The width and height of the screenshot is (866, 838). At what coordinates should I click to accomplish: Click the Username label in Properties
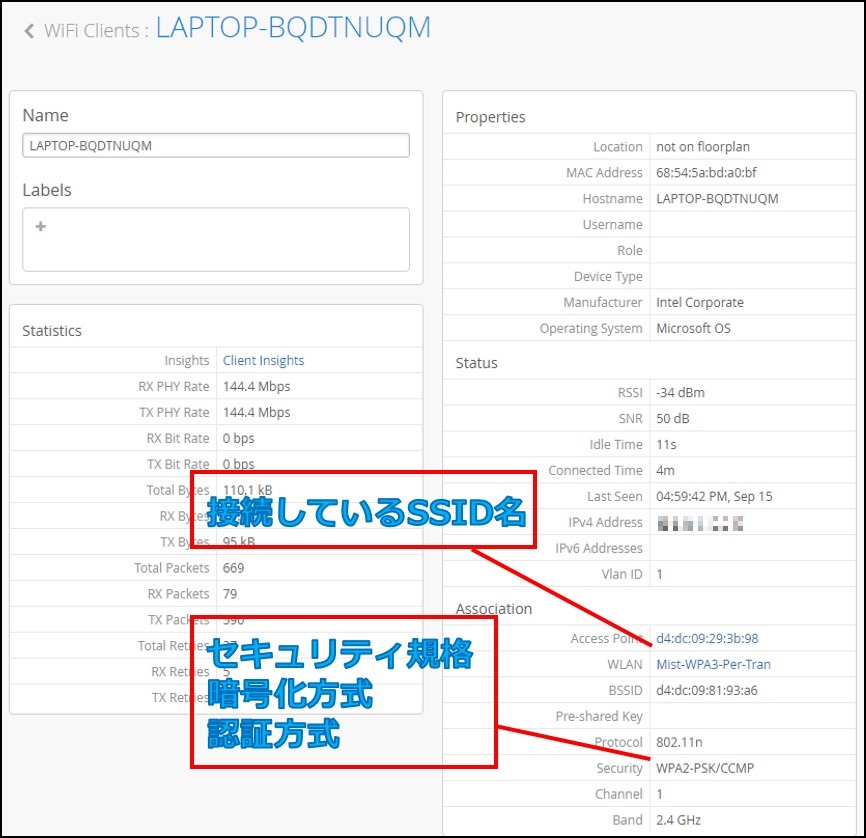click(612, 225)
